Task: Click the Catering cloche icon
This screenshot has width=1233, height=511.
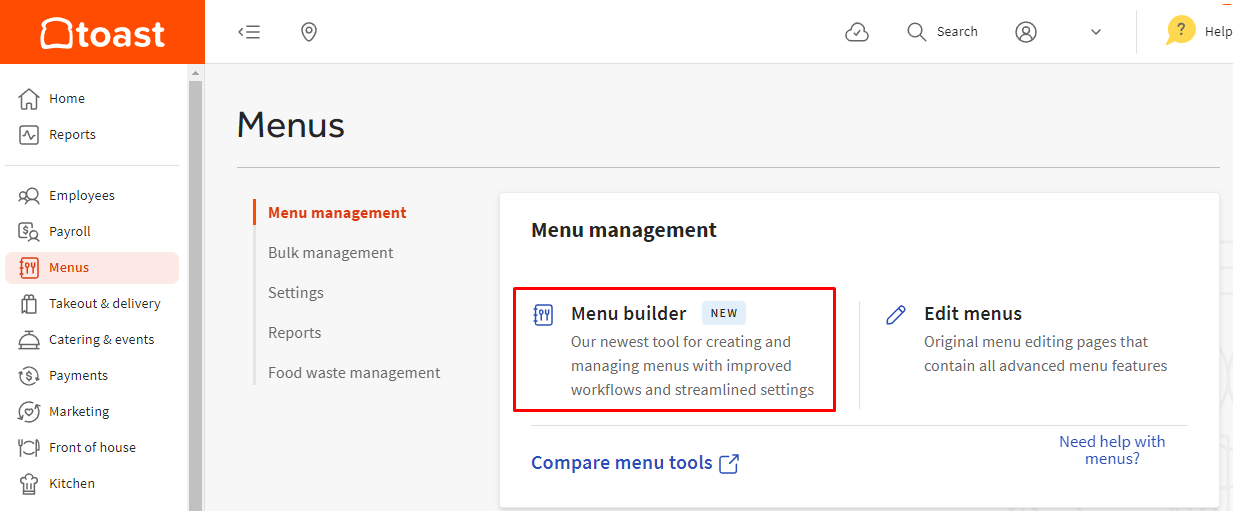Action: [x=29, y=339]
